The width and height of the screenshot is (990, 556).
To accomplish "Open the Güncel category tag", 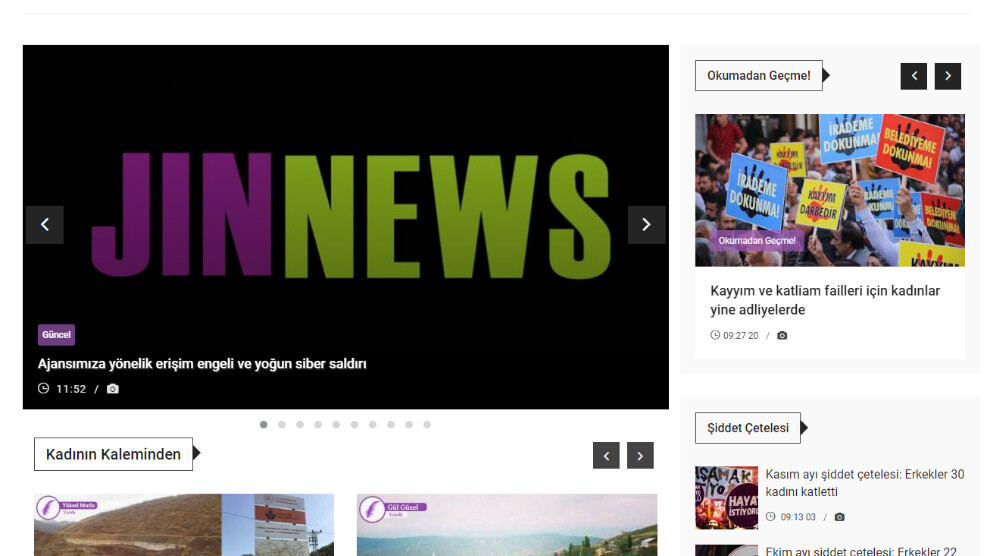I will click(x=56, y=335).
